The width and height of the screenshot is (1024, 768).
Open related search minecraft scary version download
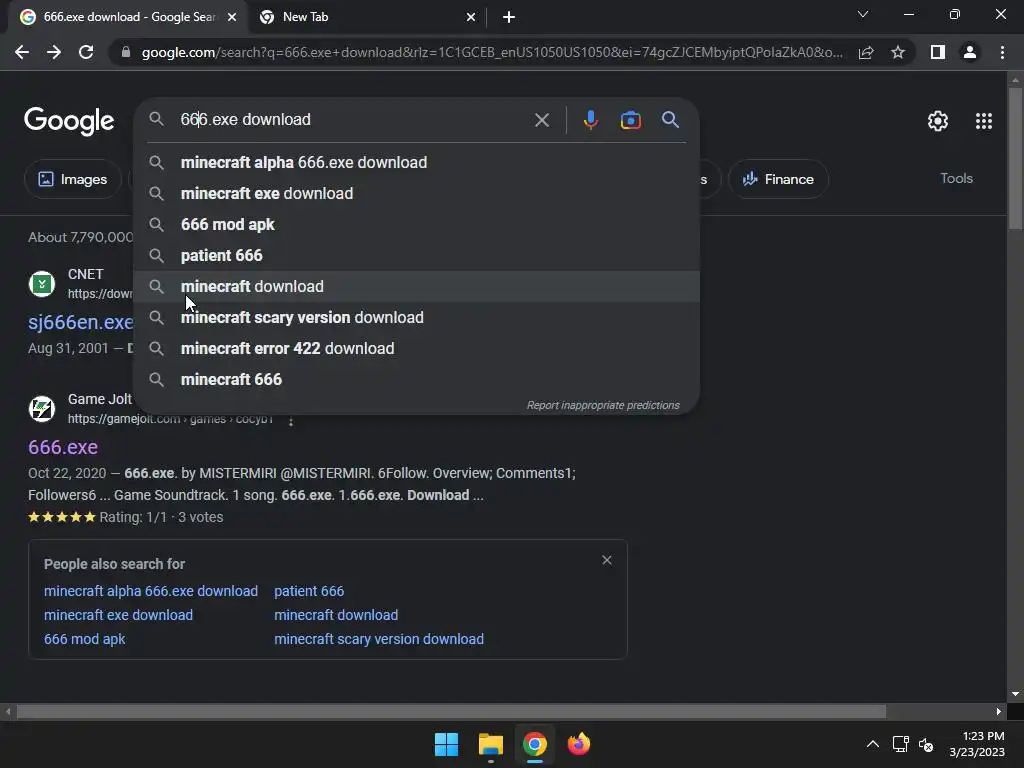(x=379, y=639)
